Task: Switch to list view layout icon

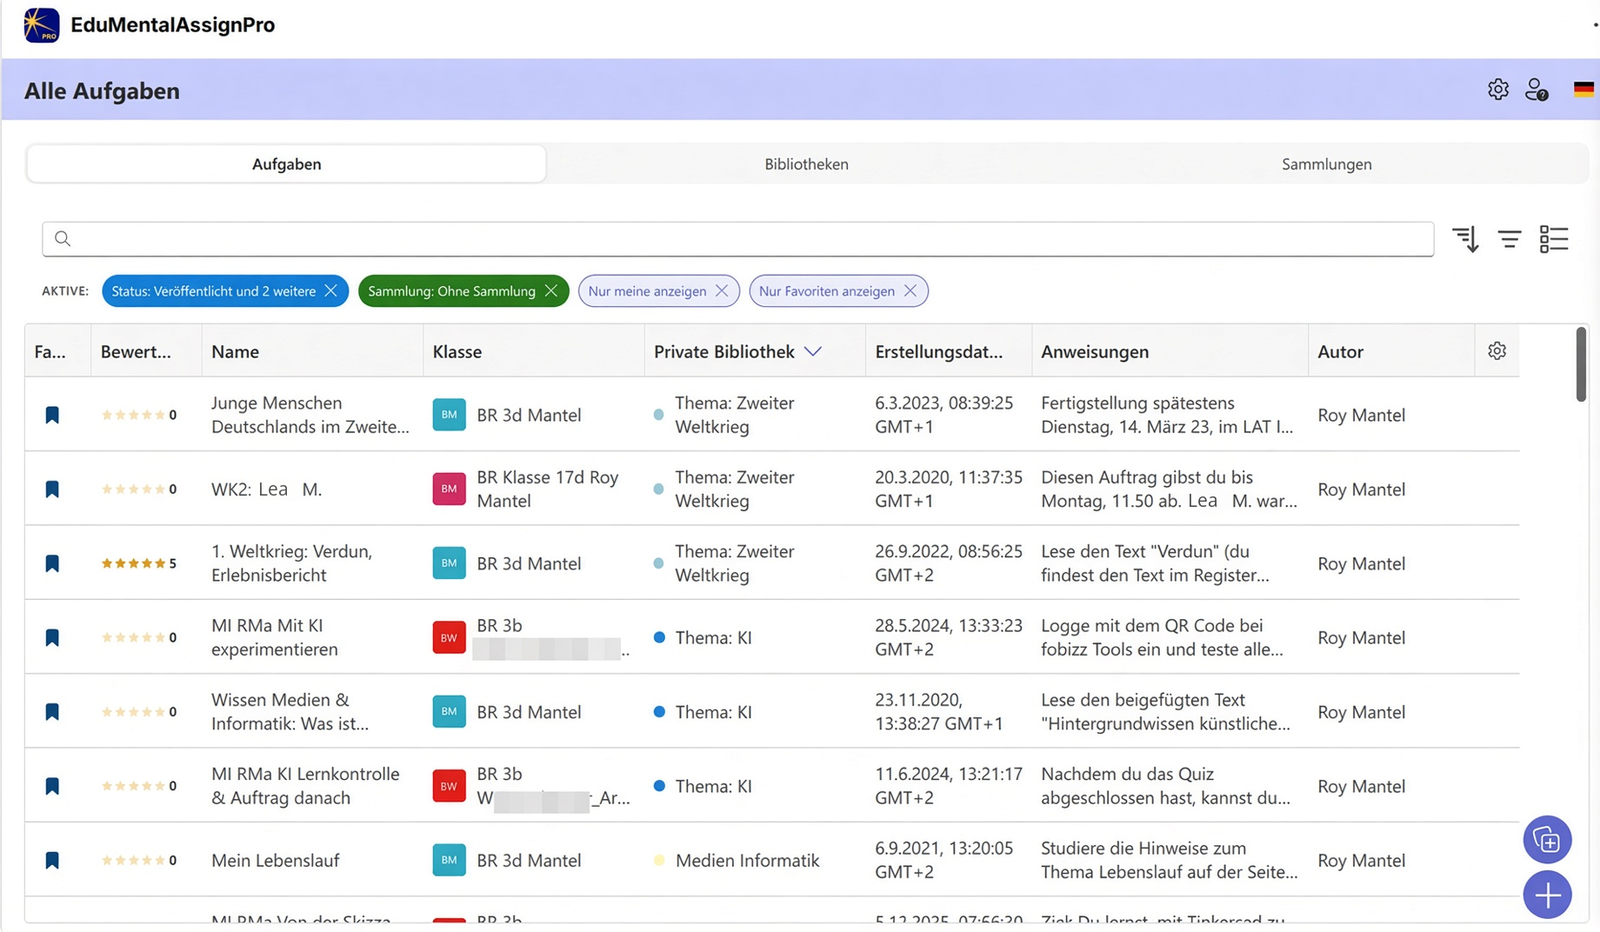Action: [1554, 239]
